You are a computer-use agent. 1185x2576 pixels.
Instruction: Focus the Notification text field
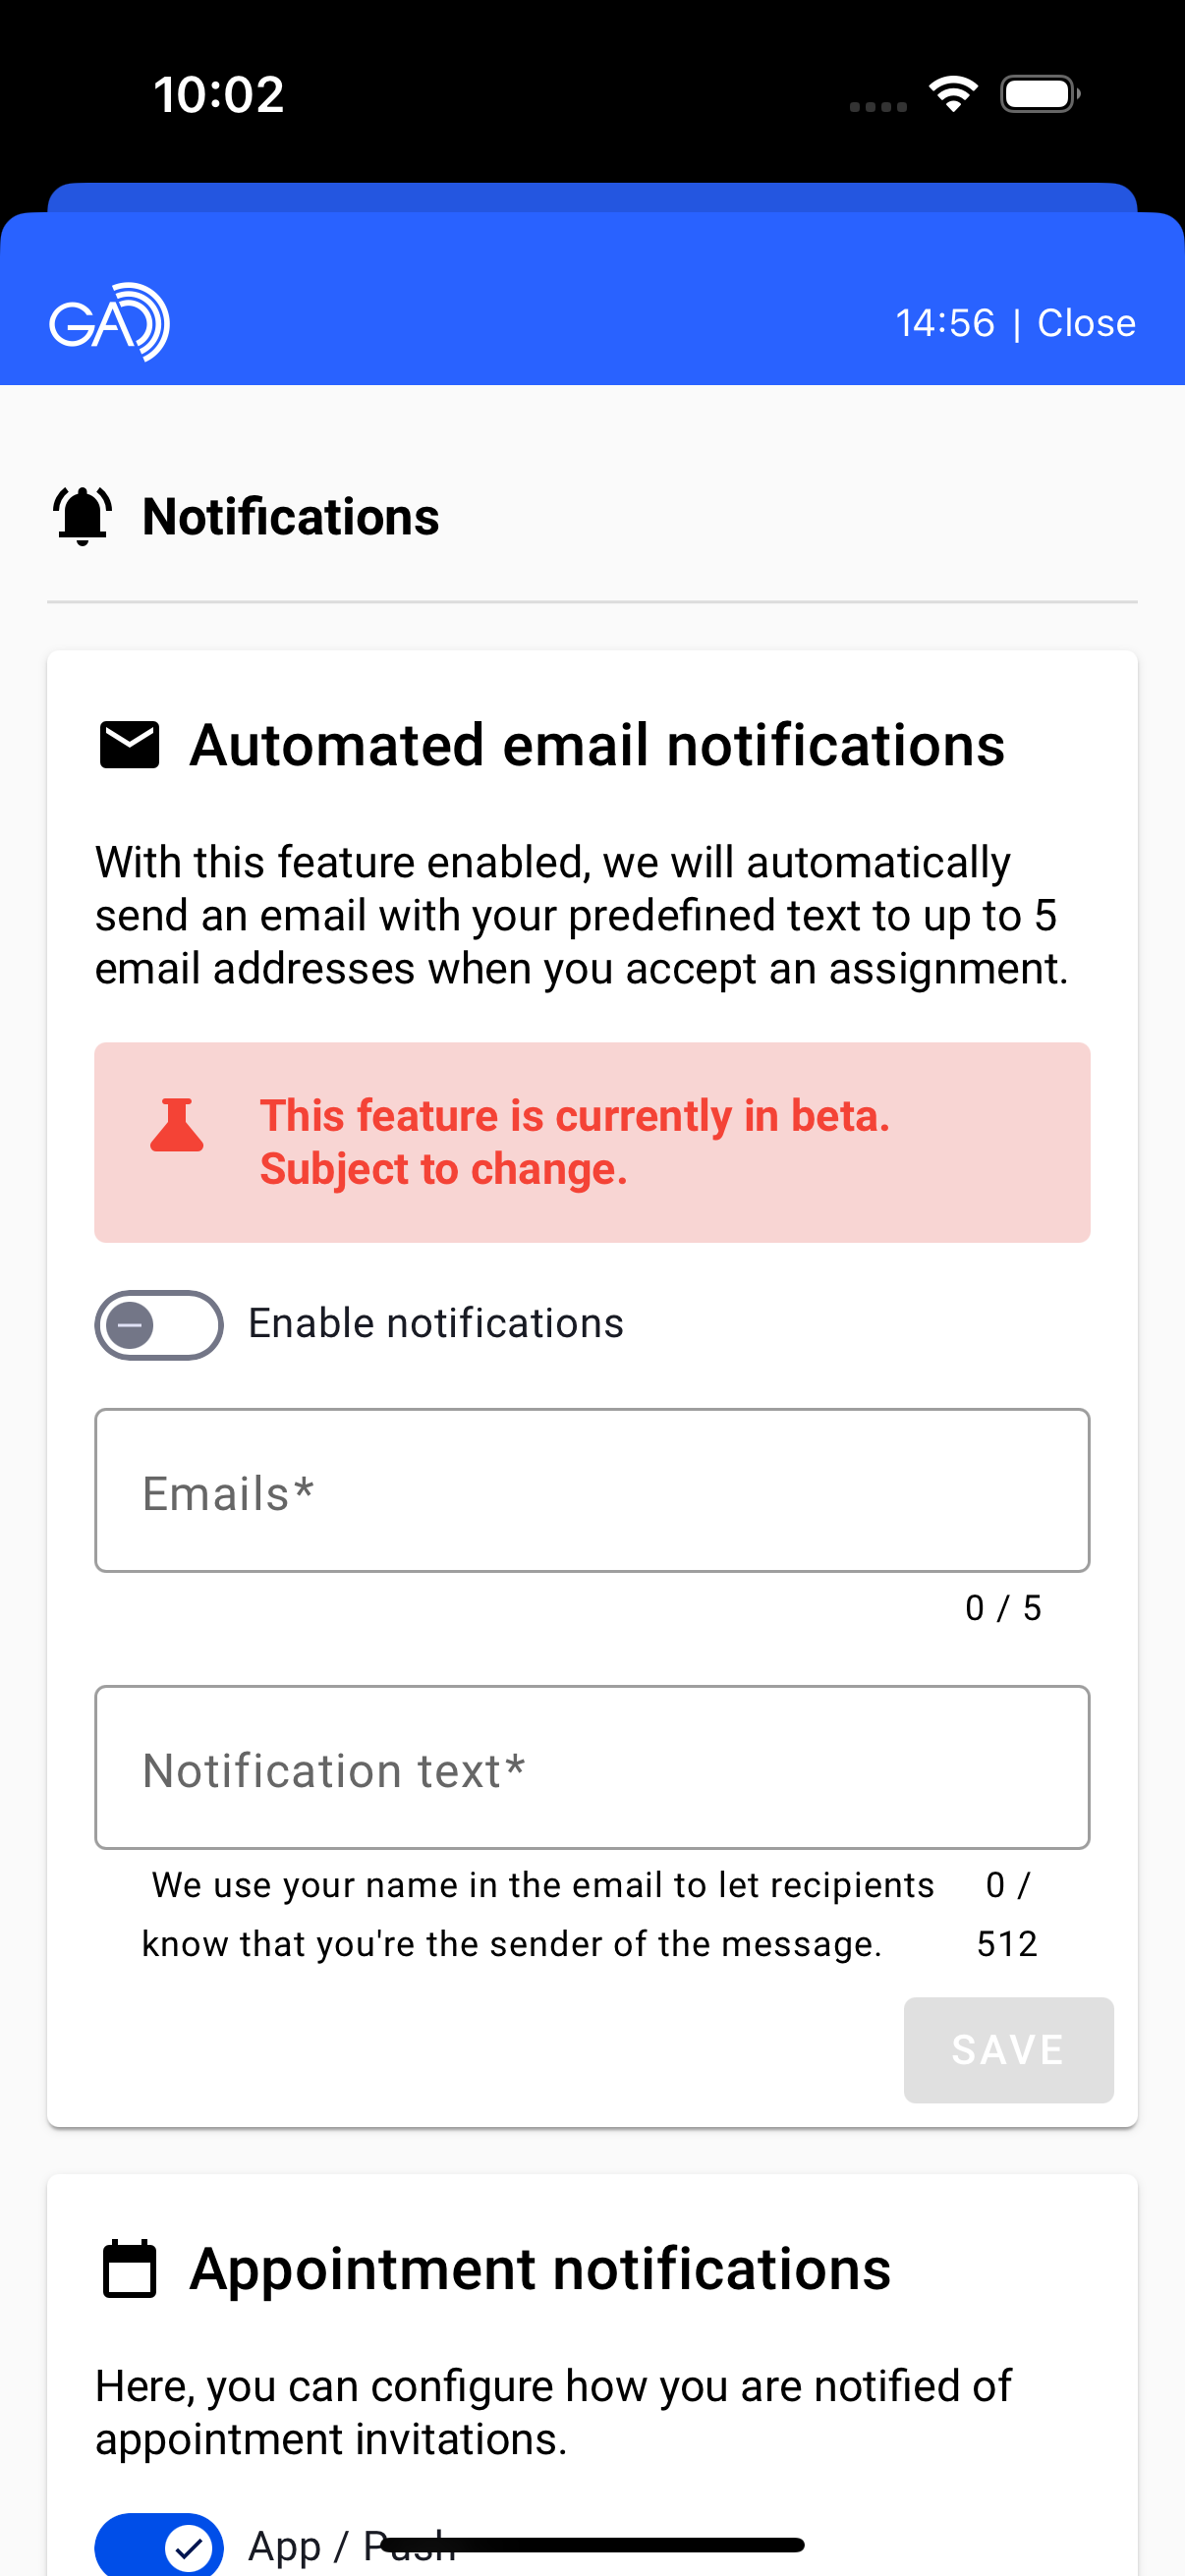tap(592, 1767)
